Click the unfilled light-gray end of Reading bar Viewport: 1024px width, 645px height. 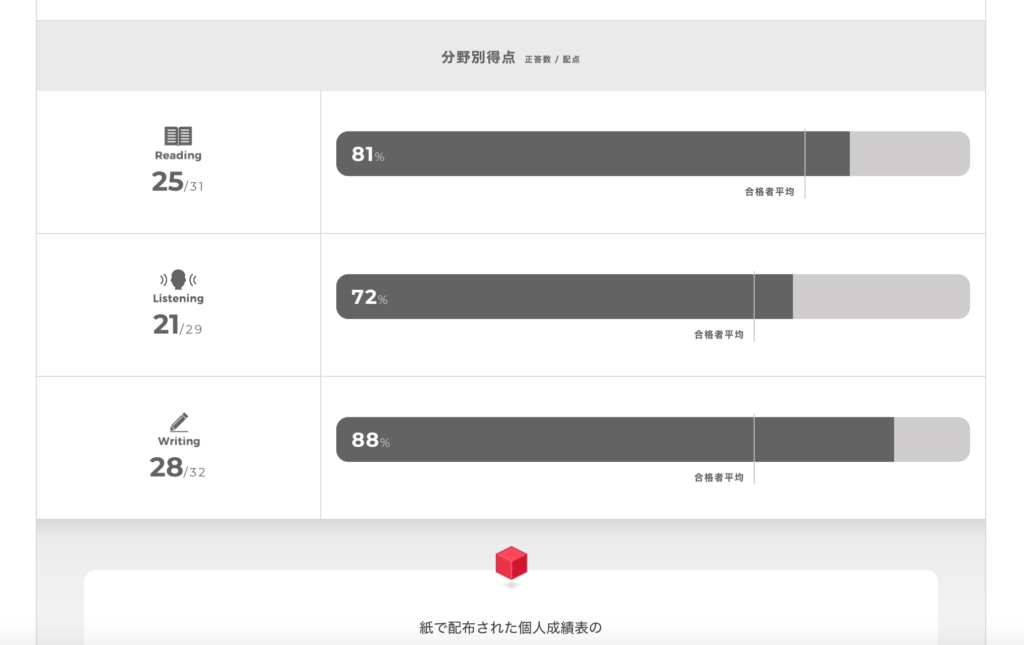(x=909, y=154)
